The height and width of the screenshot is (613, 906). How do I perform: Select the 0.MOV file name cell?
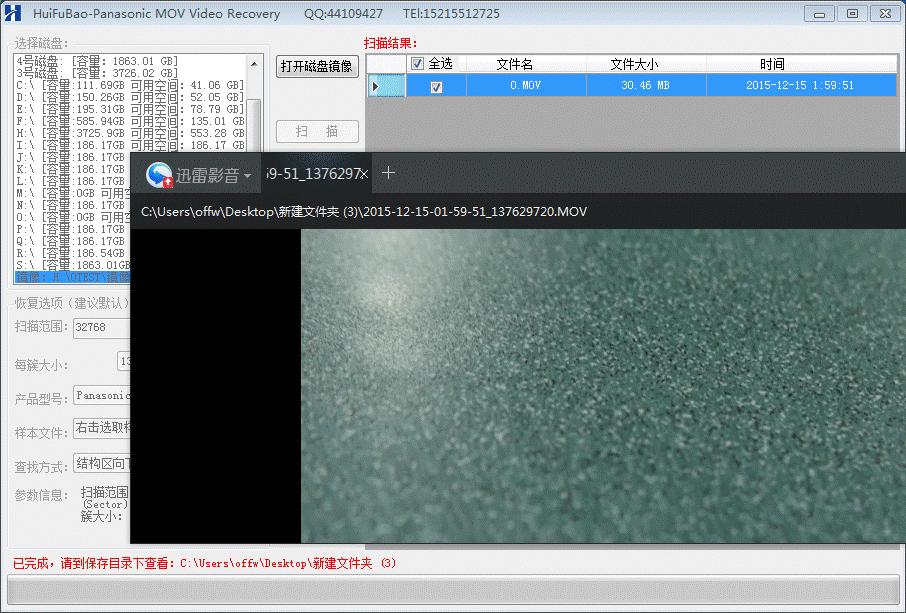click(526, 86)
